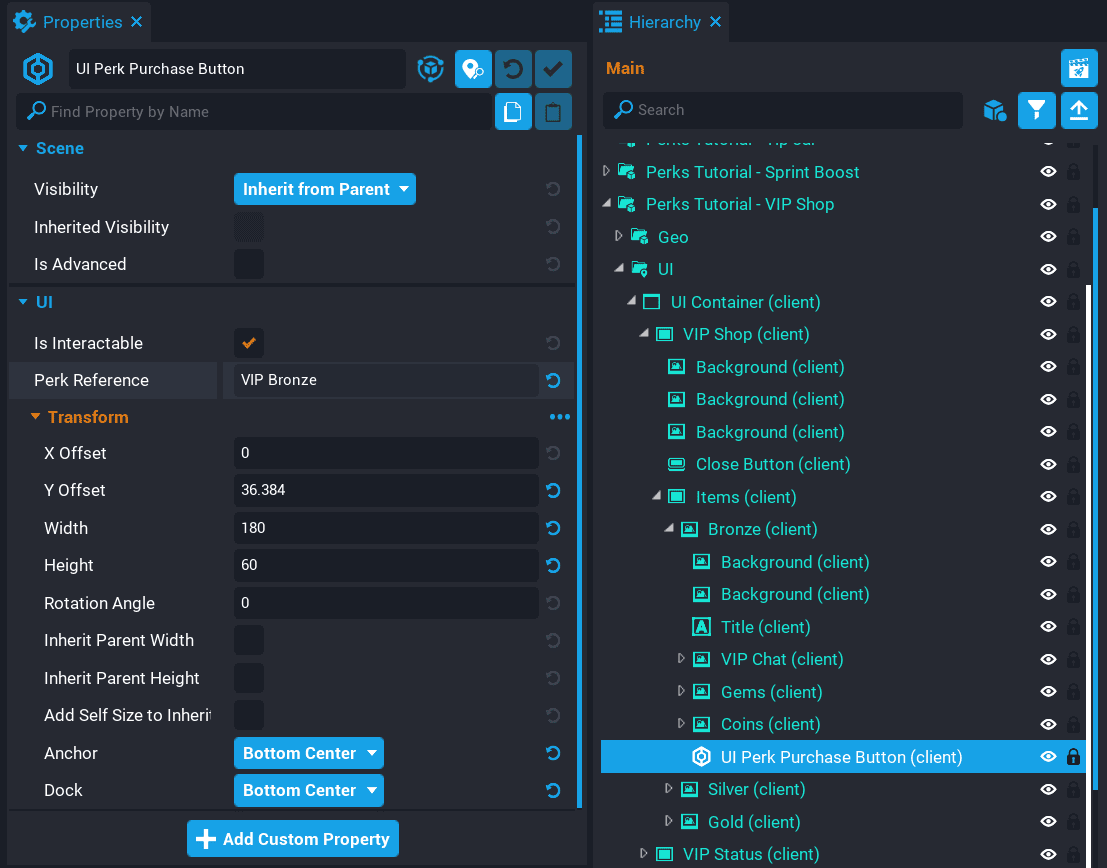This screenshot has width=1107, height=868.
Task: Click the Add Custom Property button
Action: (x=293, y=839)
